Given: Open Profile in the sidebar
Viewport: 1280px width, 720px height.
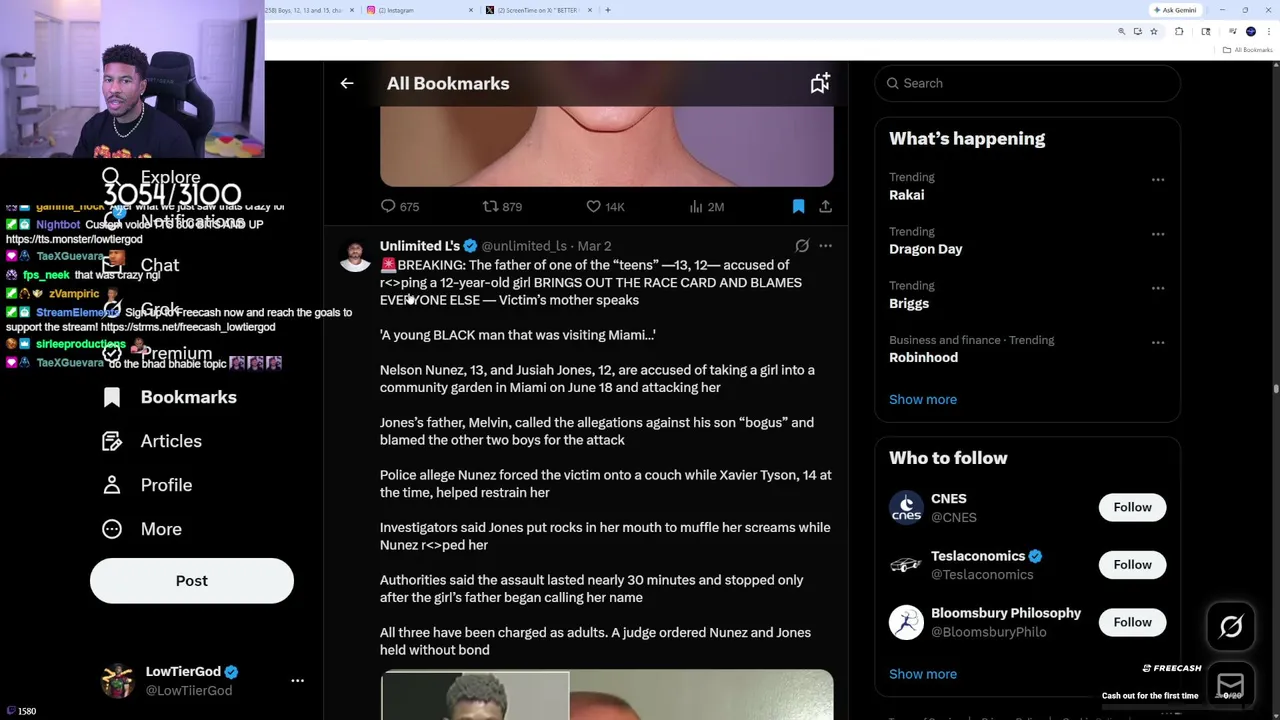Looking at the screenshot, I should point(147,485).
